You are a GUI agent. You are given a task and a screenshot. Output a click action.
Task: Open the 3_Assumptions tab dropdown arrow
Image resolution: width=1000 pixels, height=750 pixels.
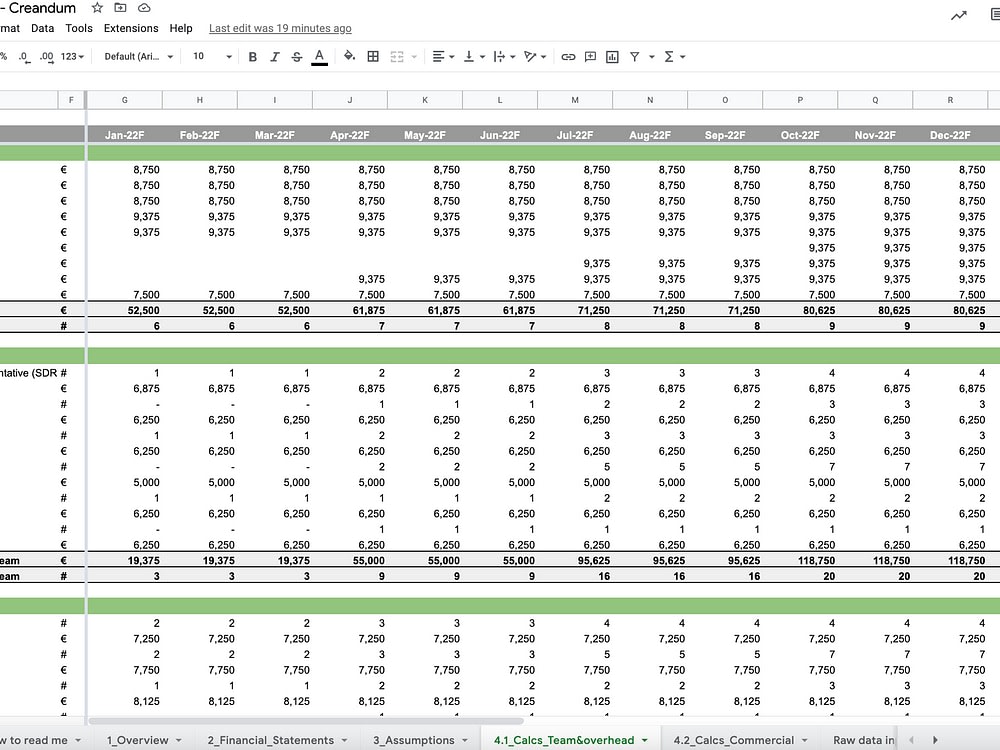465,740
